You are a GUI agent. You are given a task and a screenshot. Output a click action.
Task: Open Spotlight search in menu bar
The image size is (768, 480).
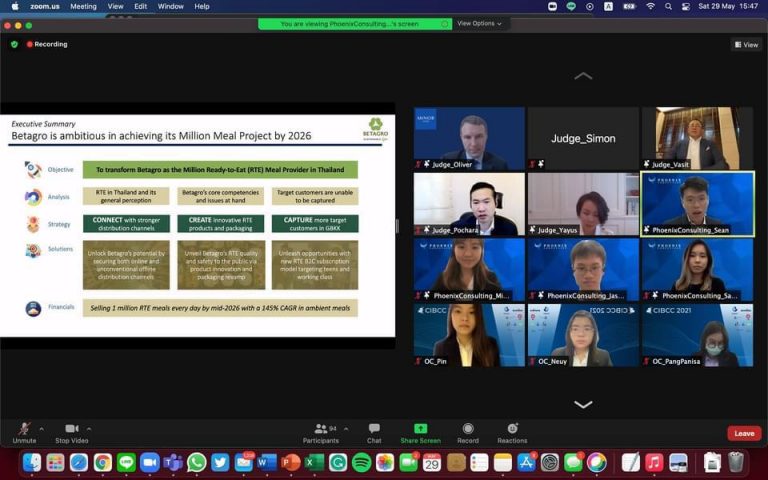tap(668, 6)
